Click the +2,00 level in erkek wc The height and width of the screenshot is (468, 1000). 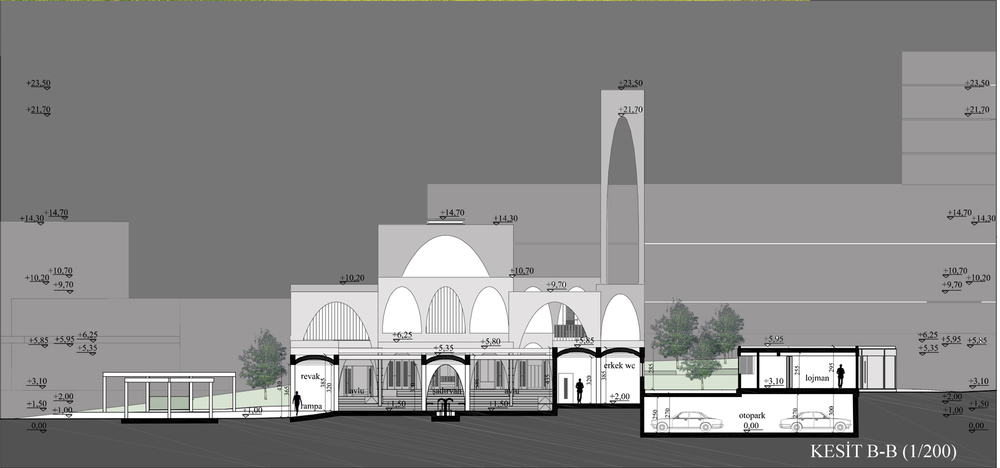pos(620,396)
